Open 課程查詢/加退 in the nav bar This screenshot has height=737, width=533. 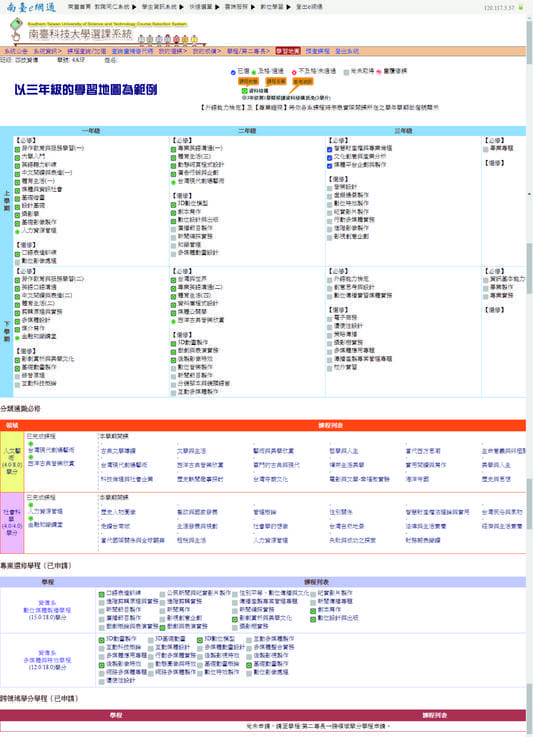click(86, 51)
